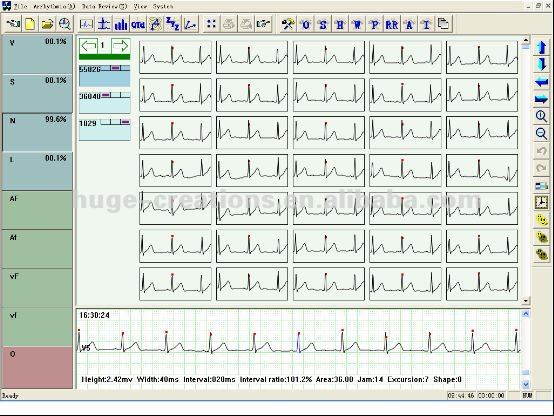
Task: Click the hammer and wrench tools icon
Action: point(288,24)
